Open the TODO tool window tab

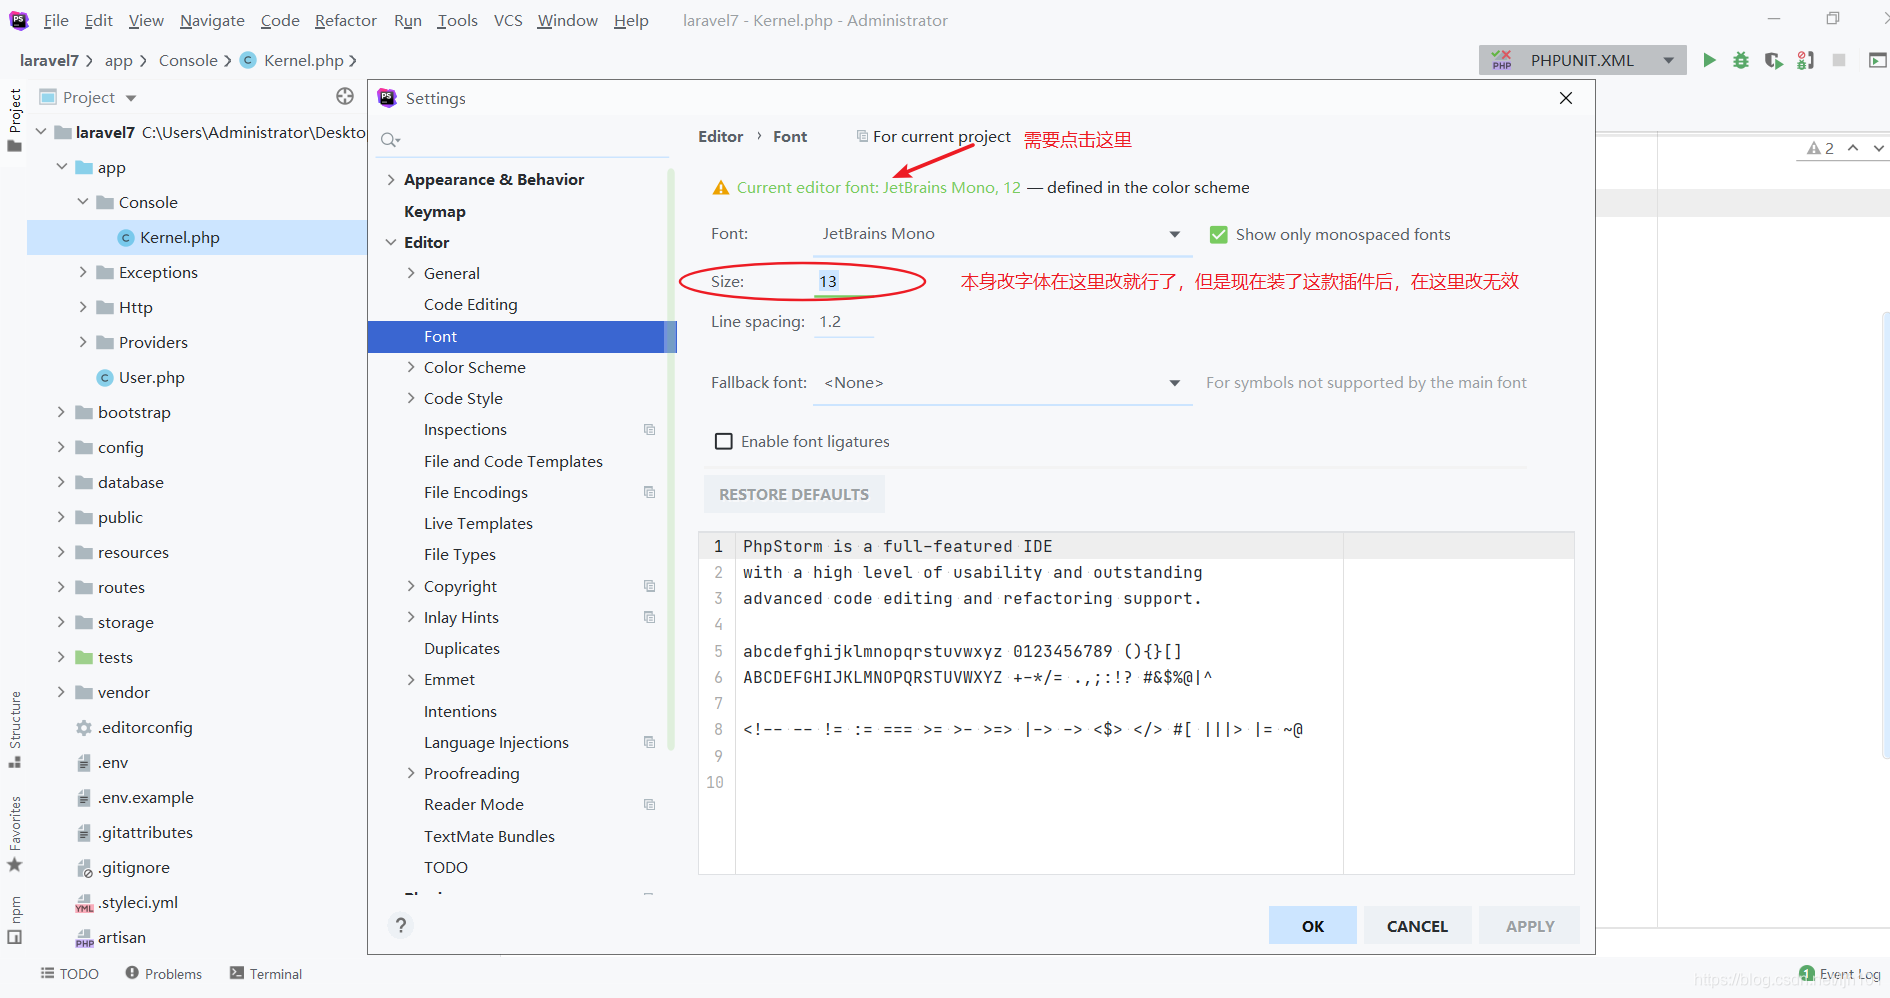point(69,974)
